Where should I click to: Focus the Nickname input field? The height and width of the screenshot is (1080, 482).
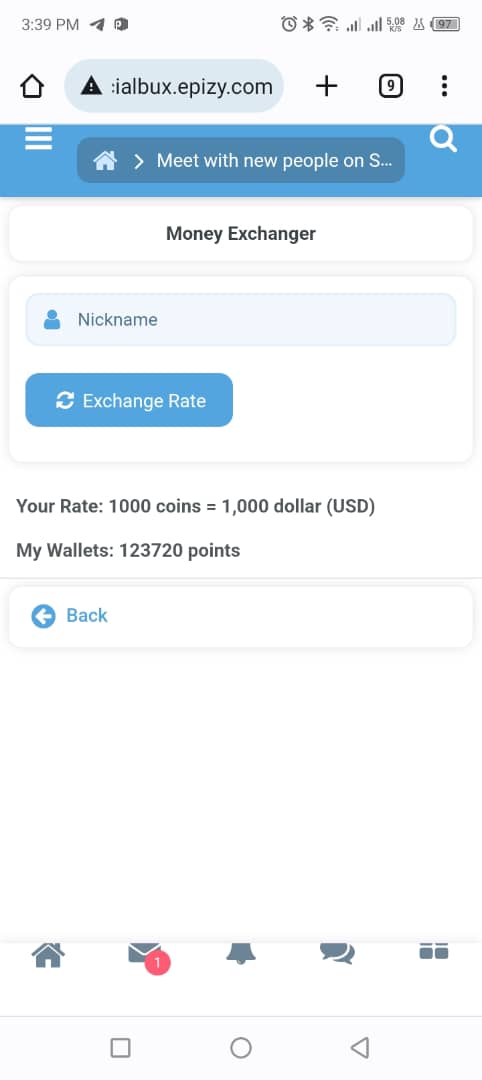[241, 320]
